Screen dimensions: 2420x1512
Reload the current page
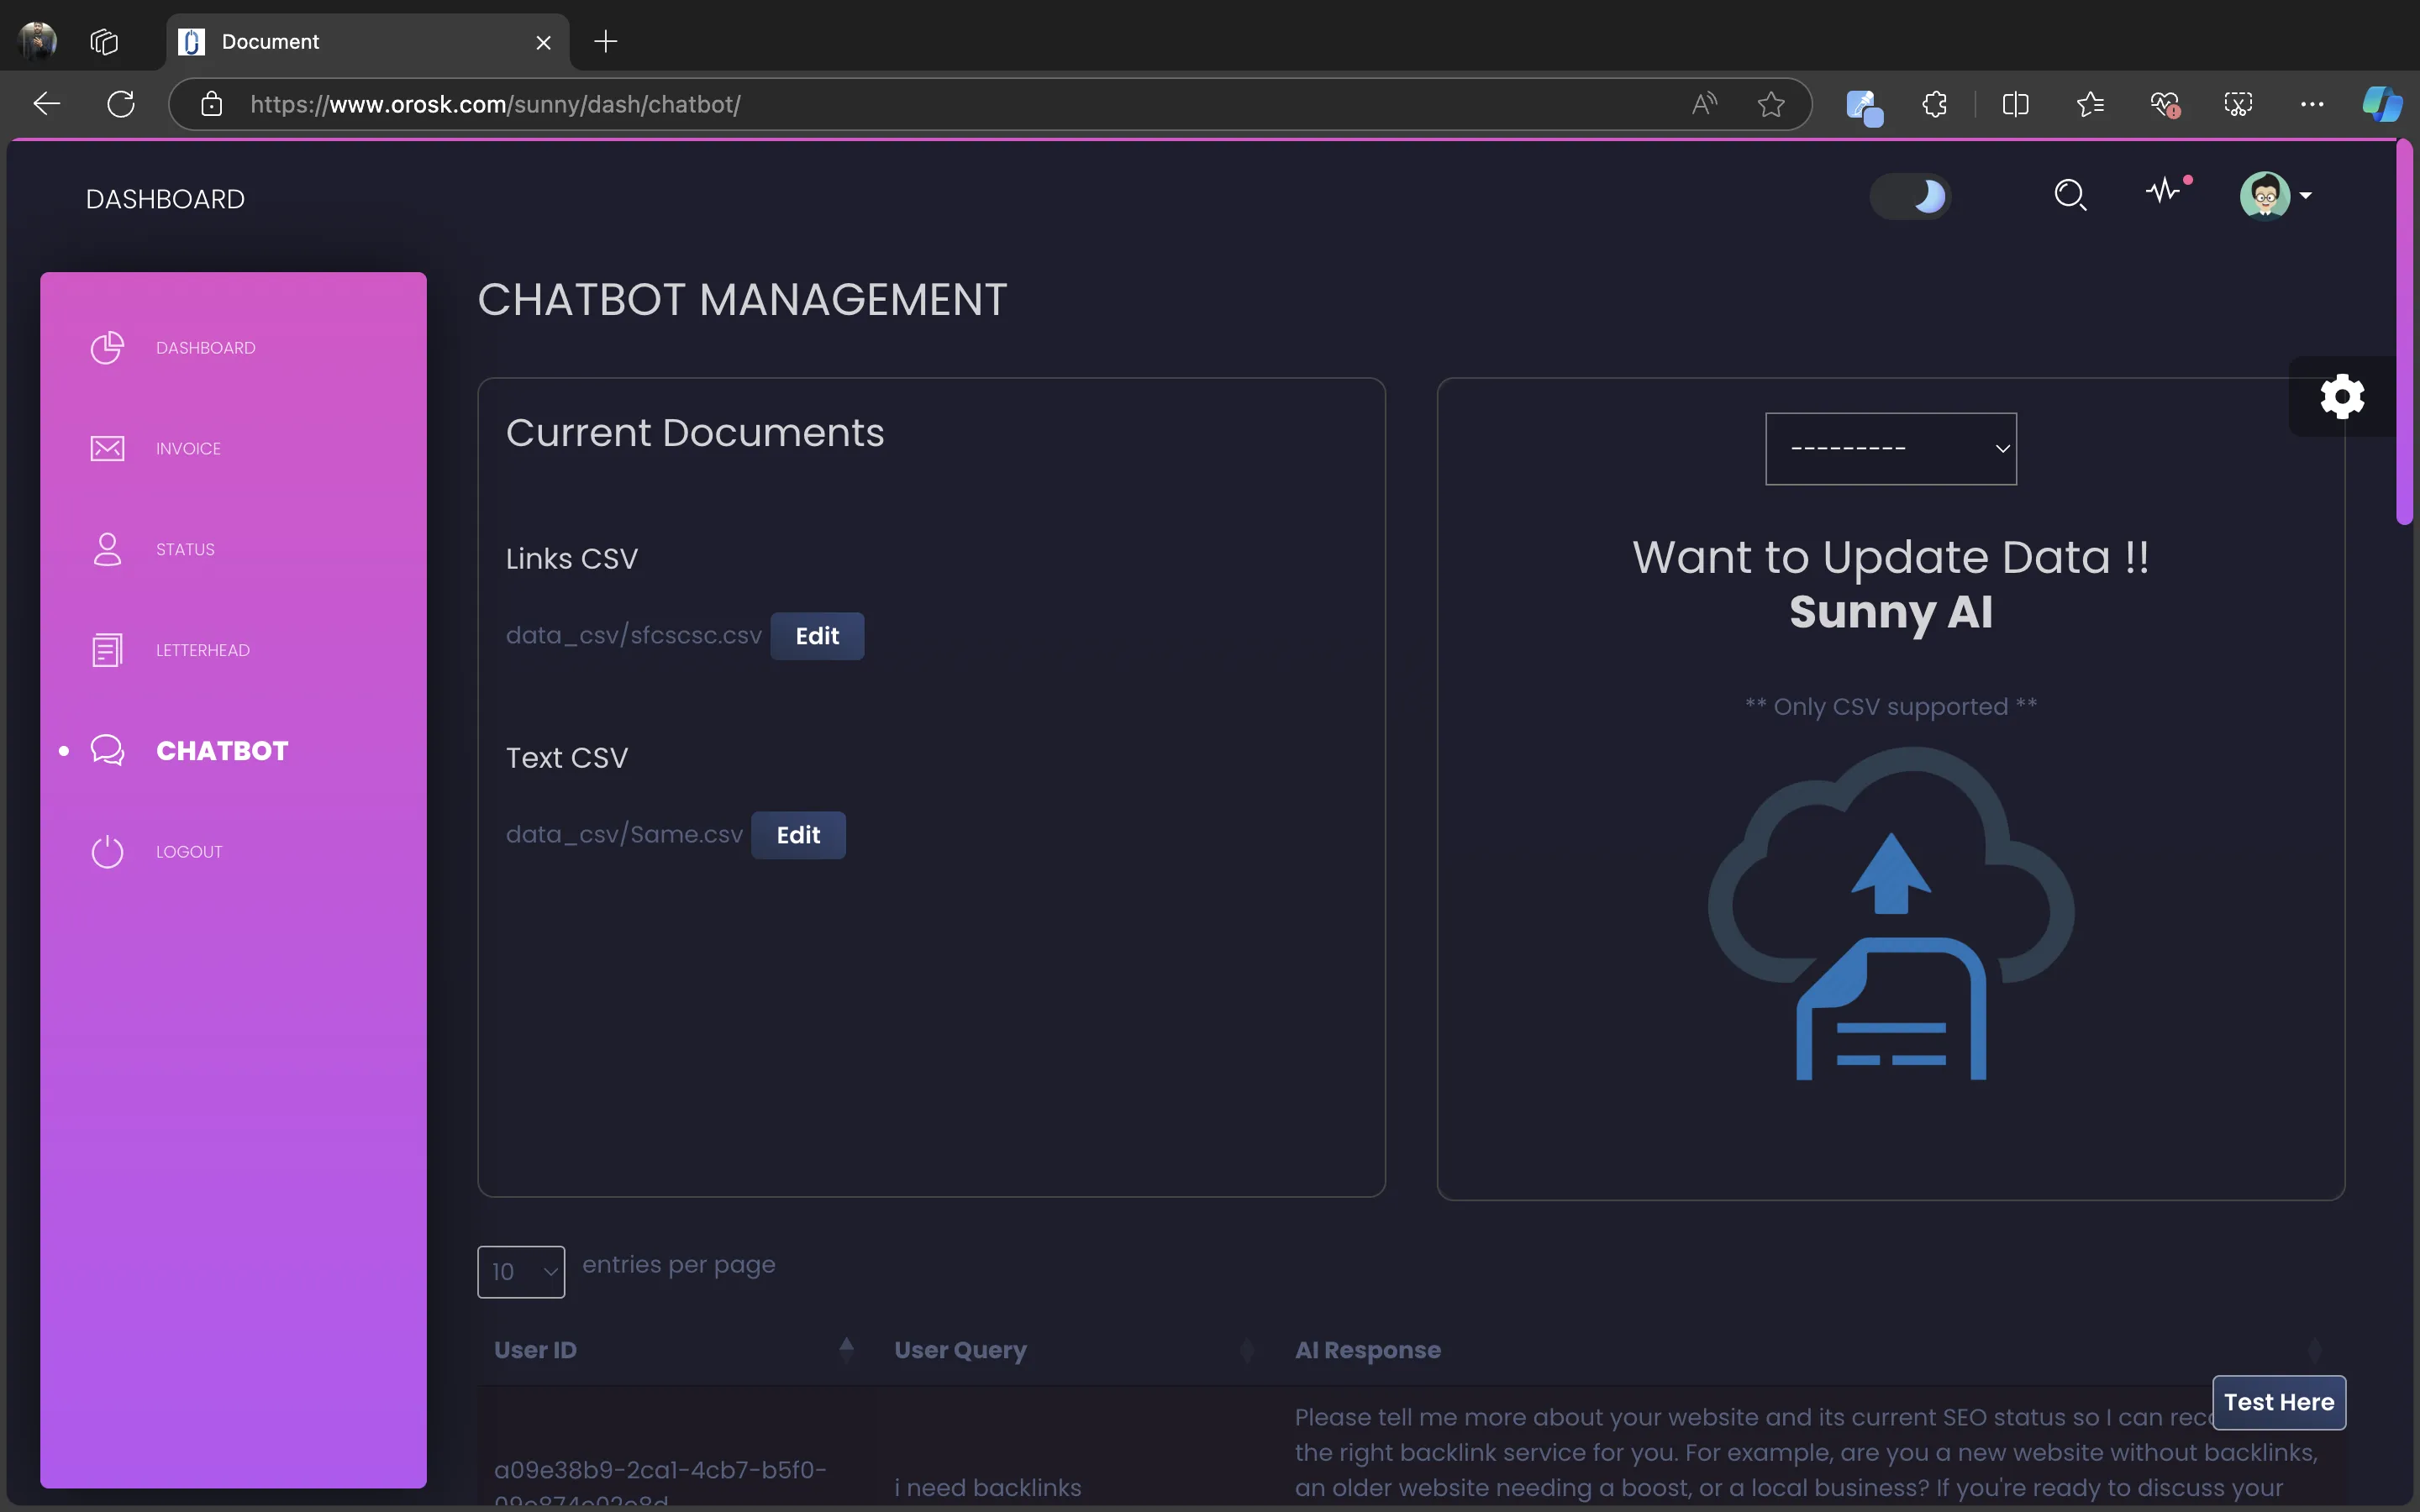(x=121, y=104)
